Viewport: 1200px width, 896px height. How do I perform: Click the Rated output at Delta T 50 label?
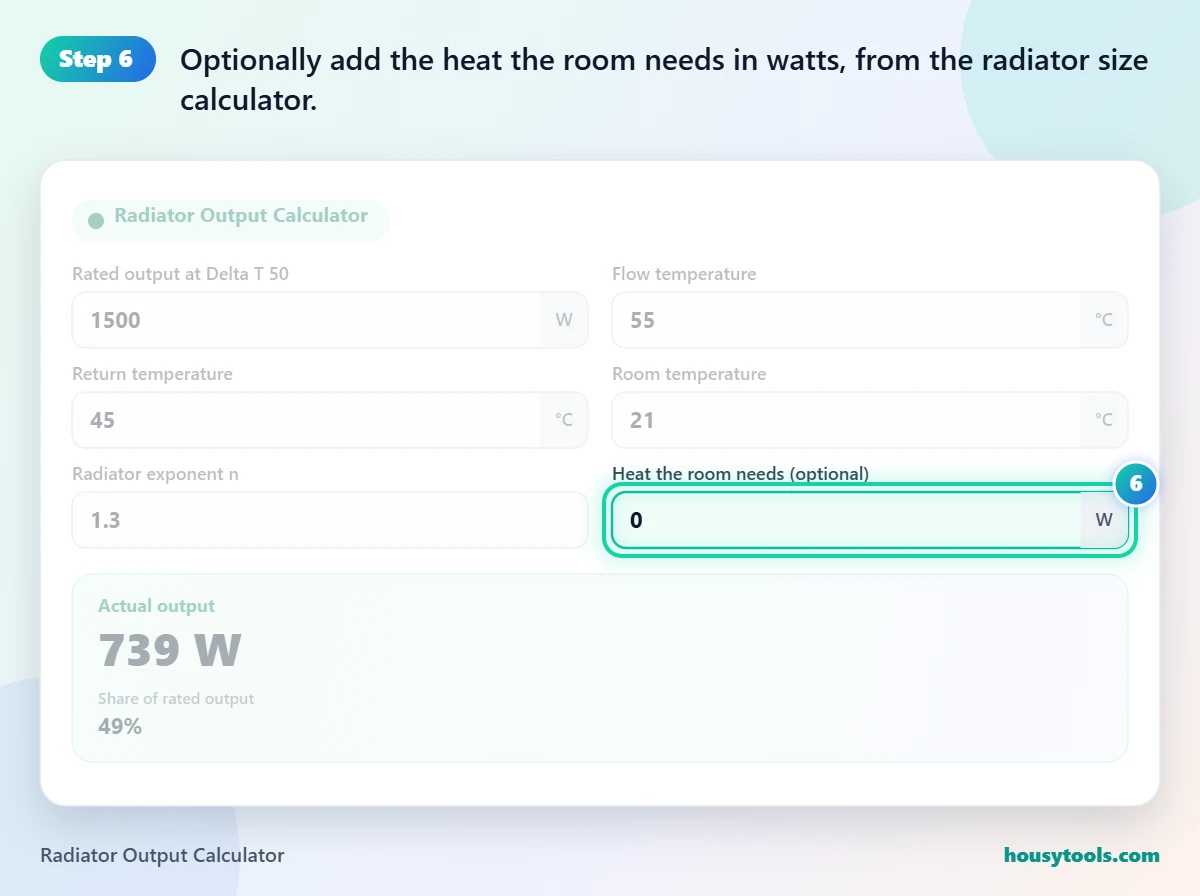[180, 274]
